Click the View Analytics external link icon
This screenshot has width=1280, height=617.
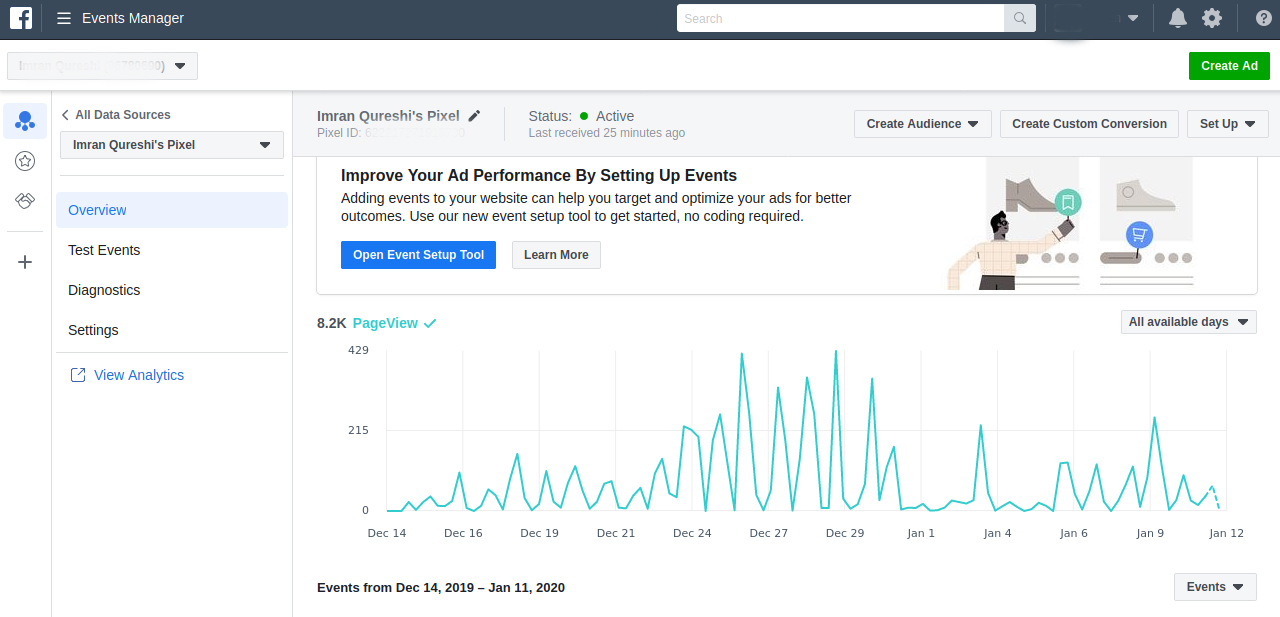tap(77, 375)
